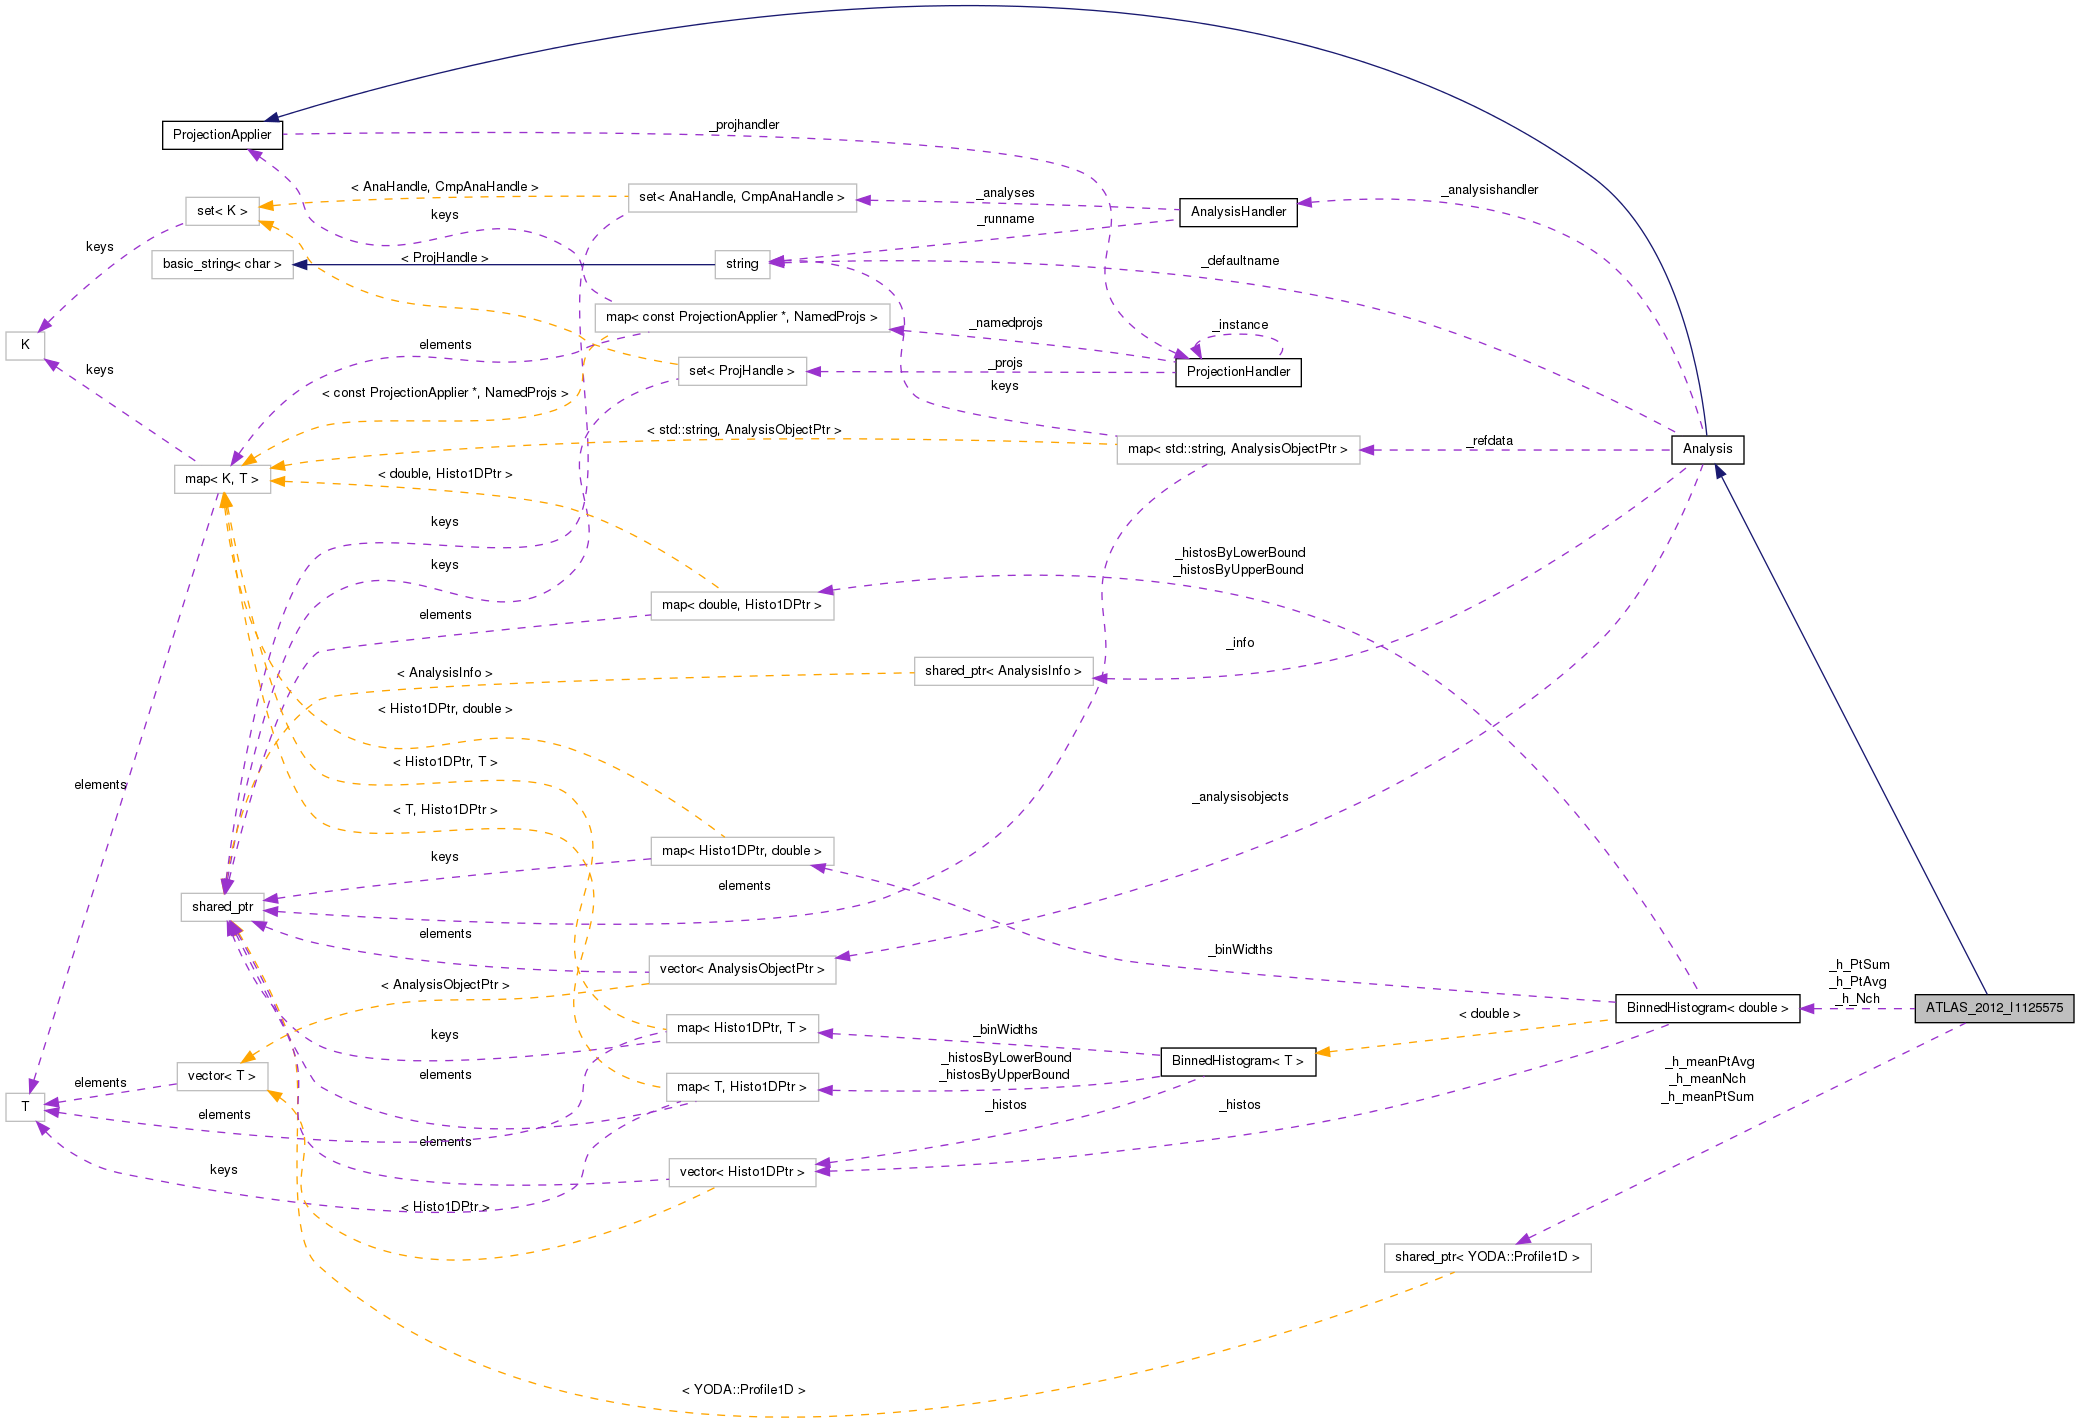
Task: Click the _analysisobjects edge label
Action: tap(1241, 797)
